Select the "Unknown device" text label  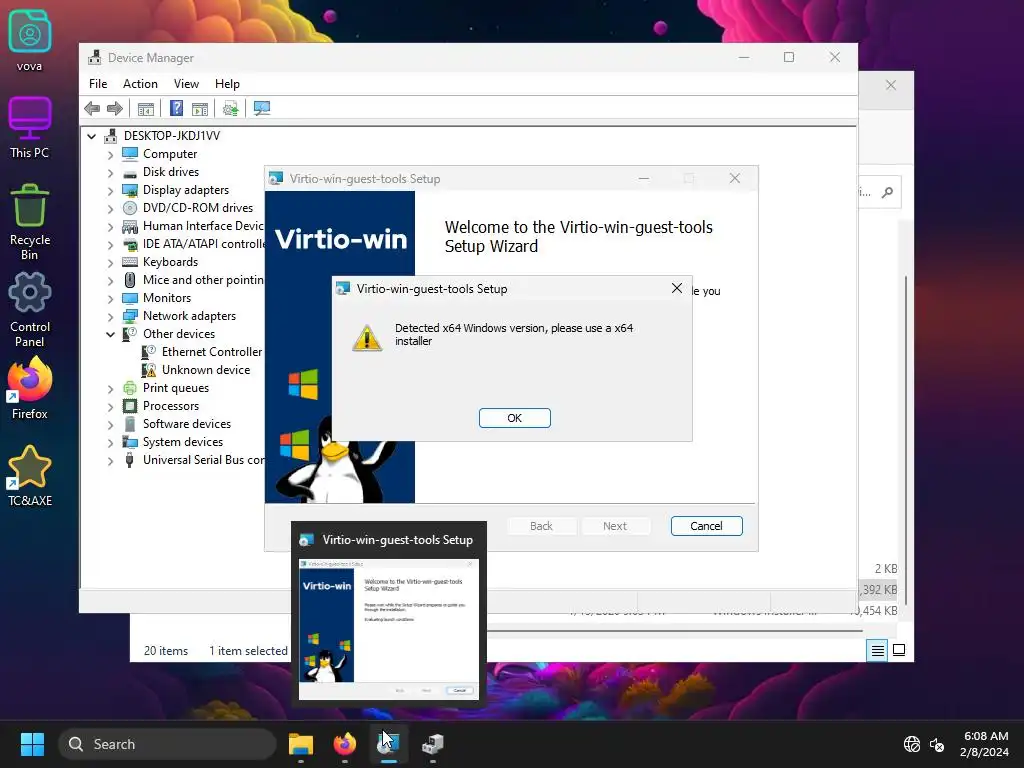point(206,370)
